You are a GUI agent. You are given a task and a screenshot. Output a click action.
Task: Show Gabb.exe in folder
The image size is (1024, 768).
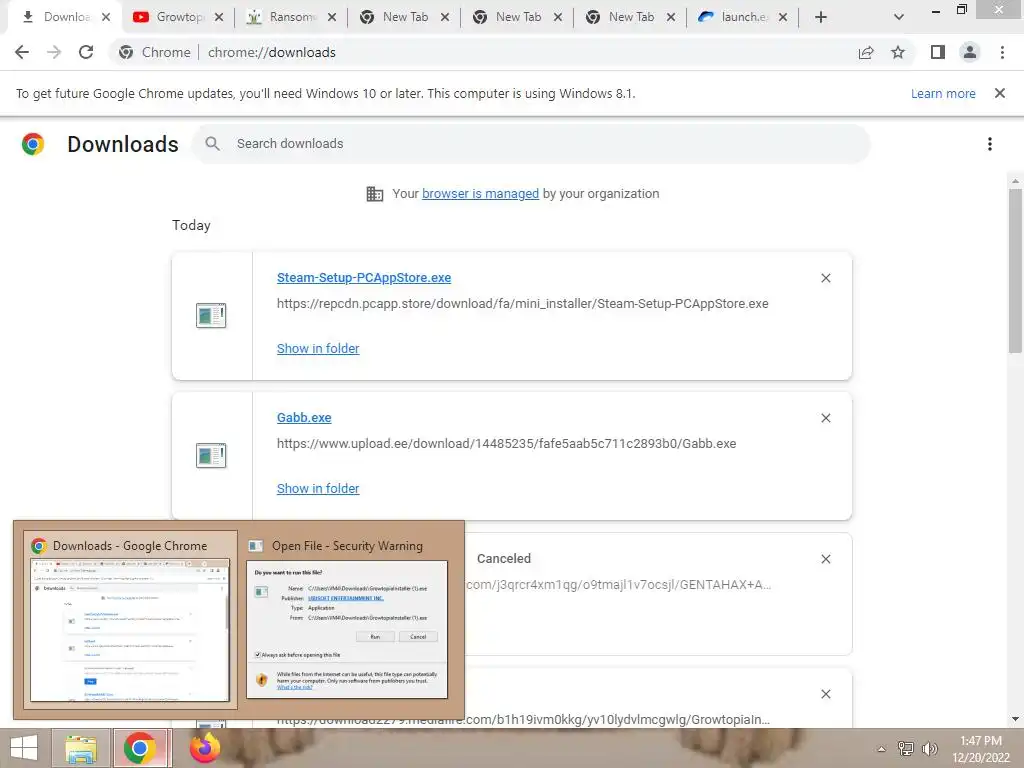pyautogui.click(x=318, y=488)
